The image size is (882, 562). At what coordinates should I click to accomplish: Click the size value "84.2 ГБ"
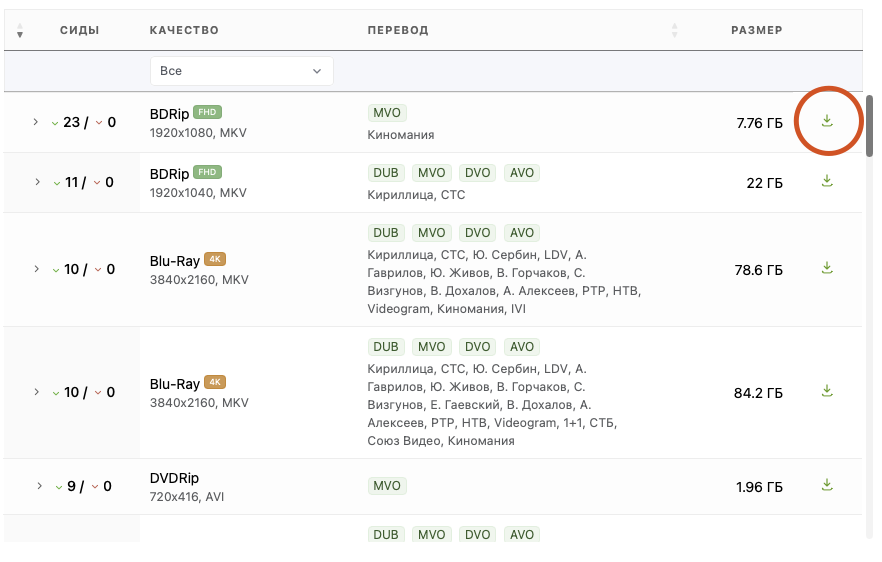[x=758, y=393]
